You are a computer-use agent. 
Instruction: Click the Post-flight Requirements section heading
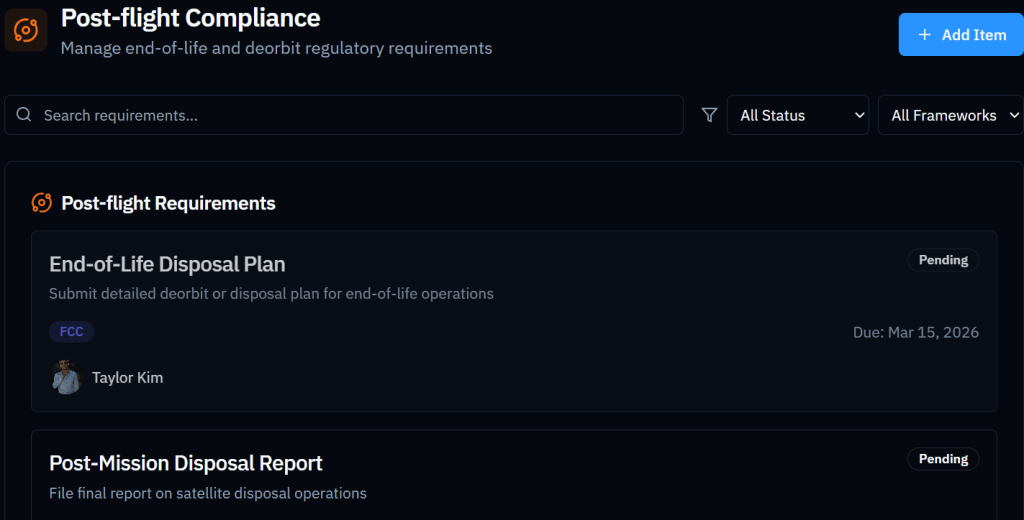(x=168, y=203)
